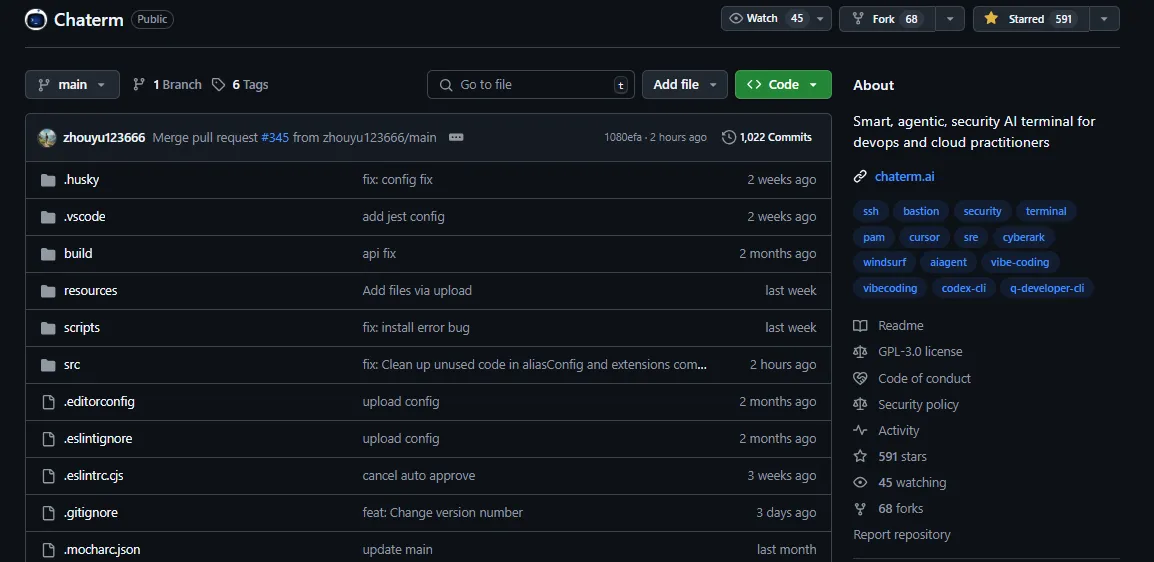The image size is (1154, 562).
Task: Click the .gitignore file icon
Action: pyautogui.click(x=49, y=513)
